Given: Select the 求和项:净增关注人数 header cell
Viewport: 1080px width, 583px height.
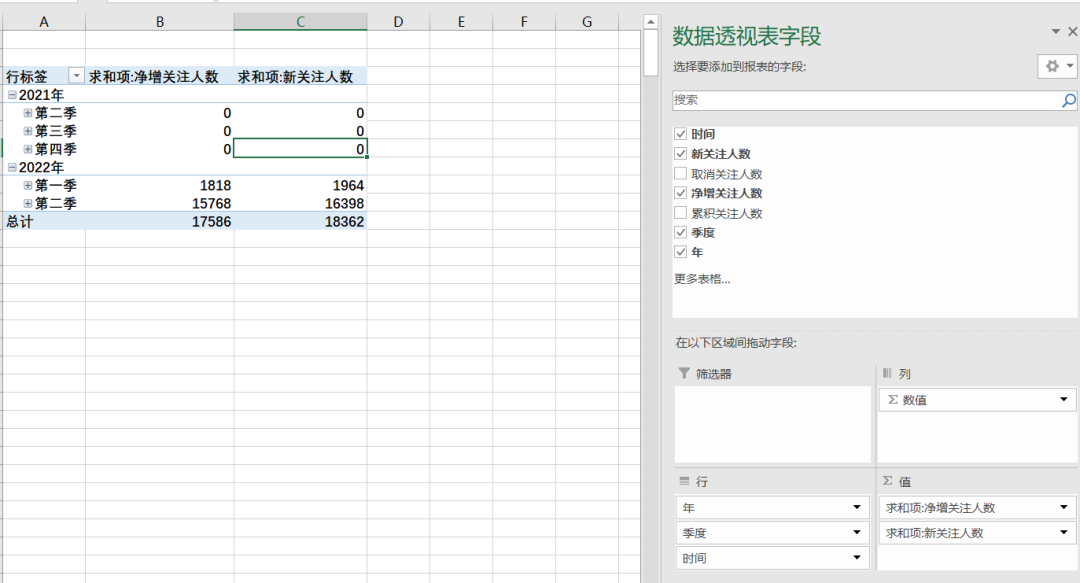Looking at the screenshot, I should click(160, 76).
